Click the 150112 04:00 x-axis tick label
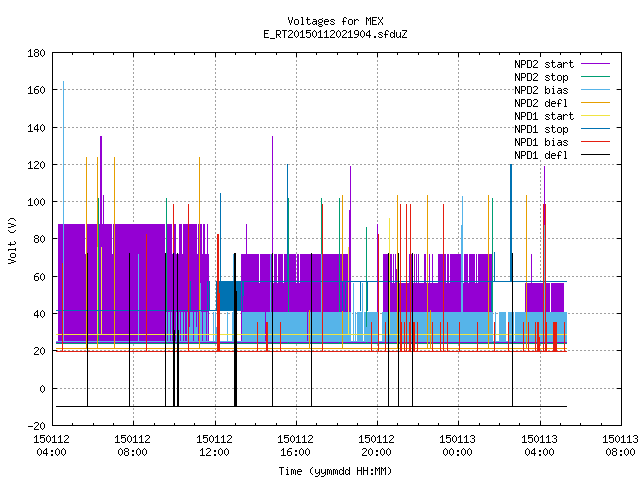 click(51, 446)
